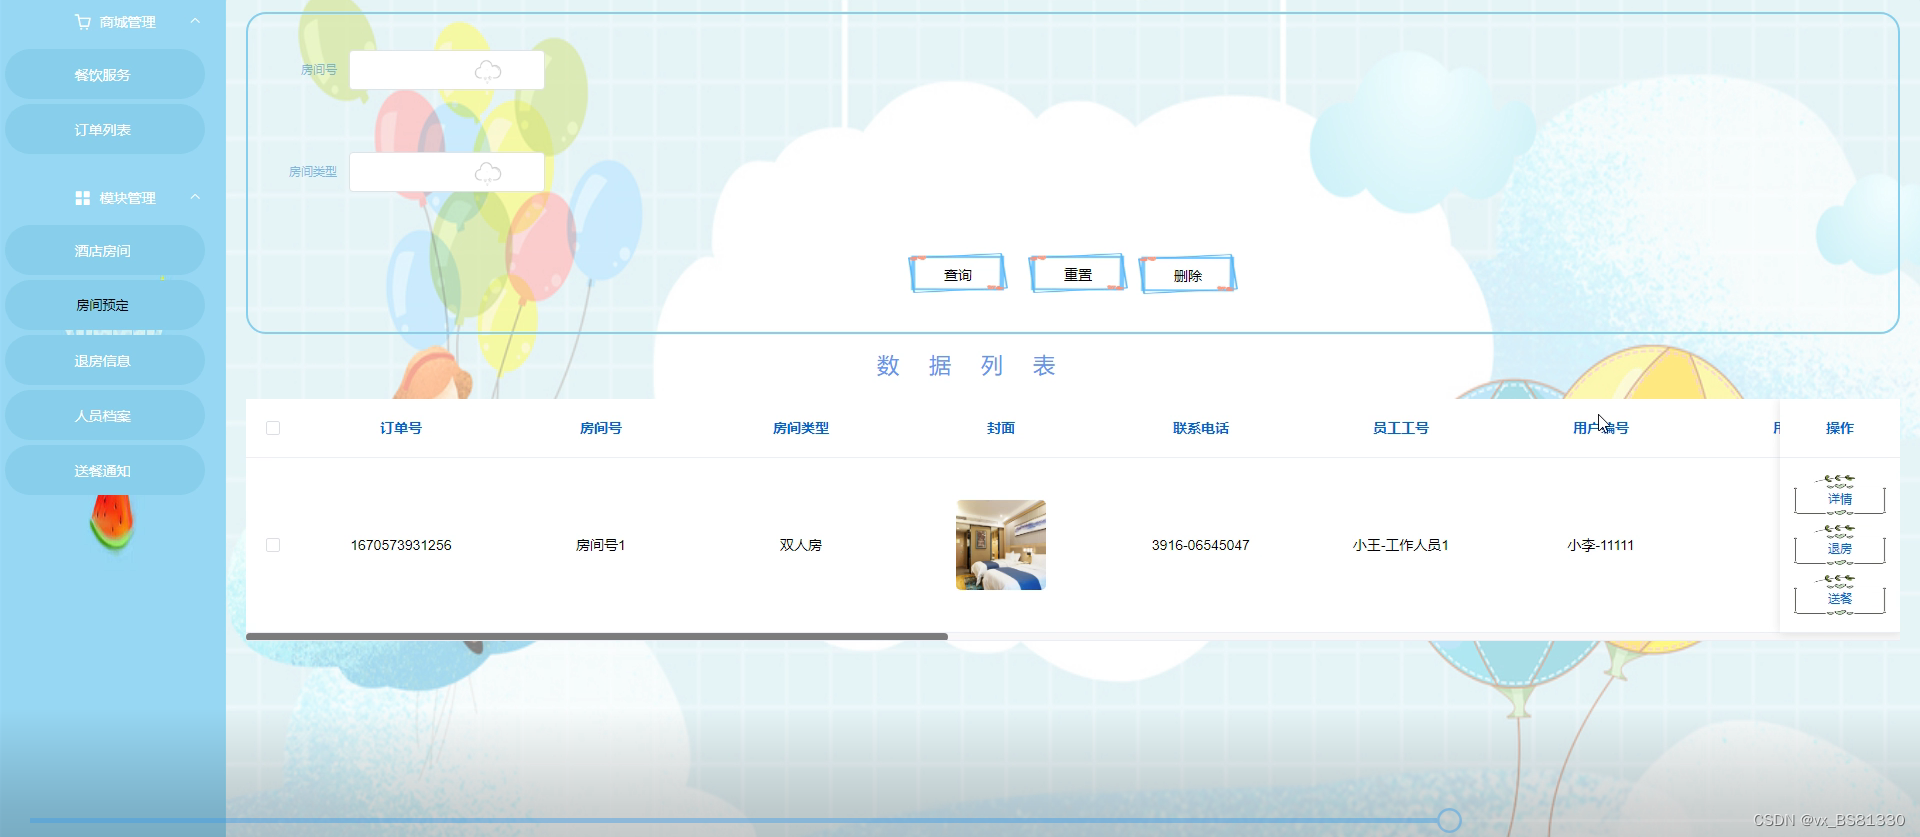Click the grid icon beside 模块管理
This screenshot has height=837, width=1920.
pyautogui.click(x=83, y=198)
